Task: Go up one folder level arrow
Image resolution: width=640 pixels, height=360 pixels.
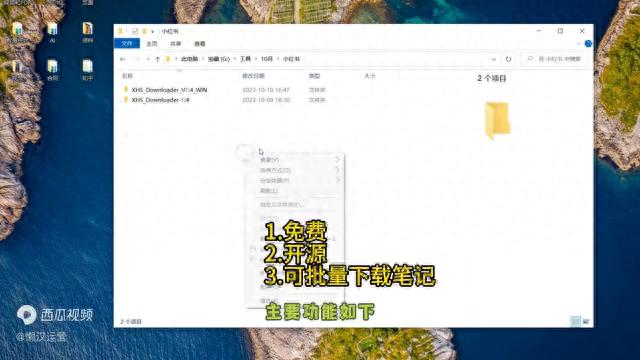Action: [x=158, y=59]
